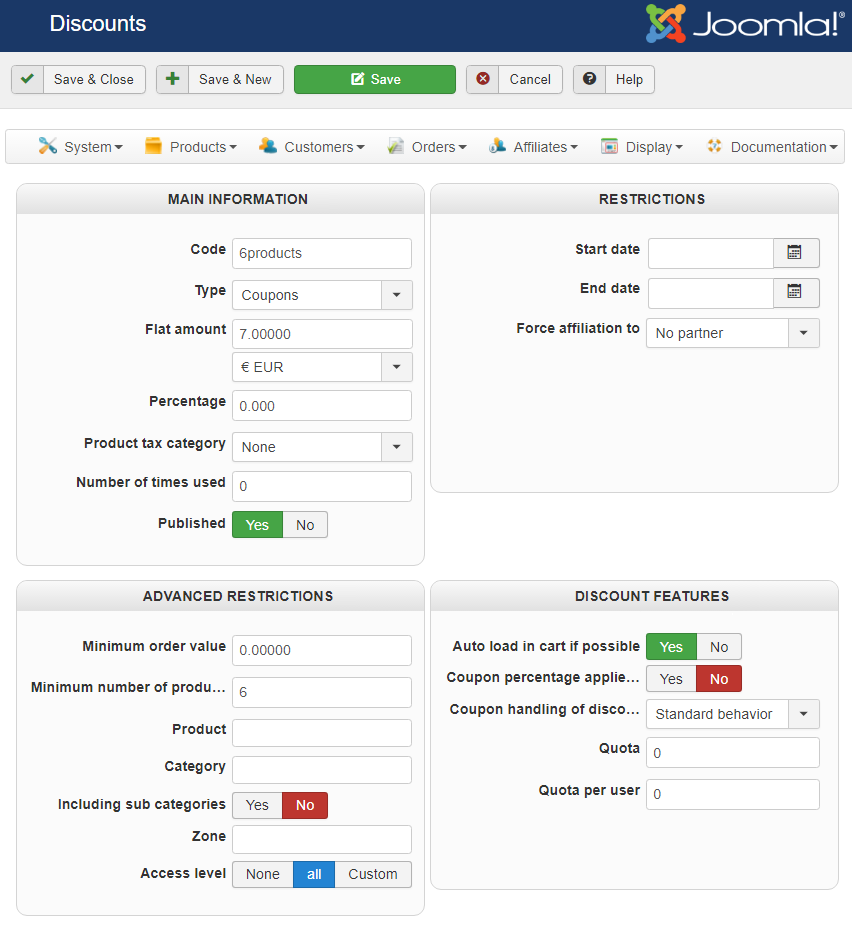Set Published to No
The width and height of the screenshot is (852, 929).
305,525
